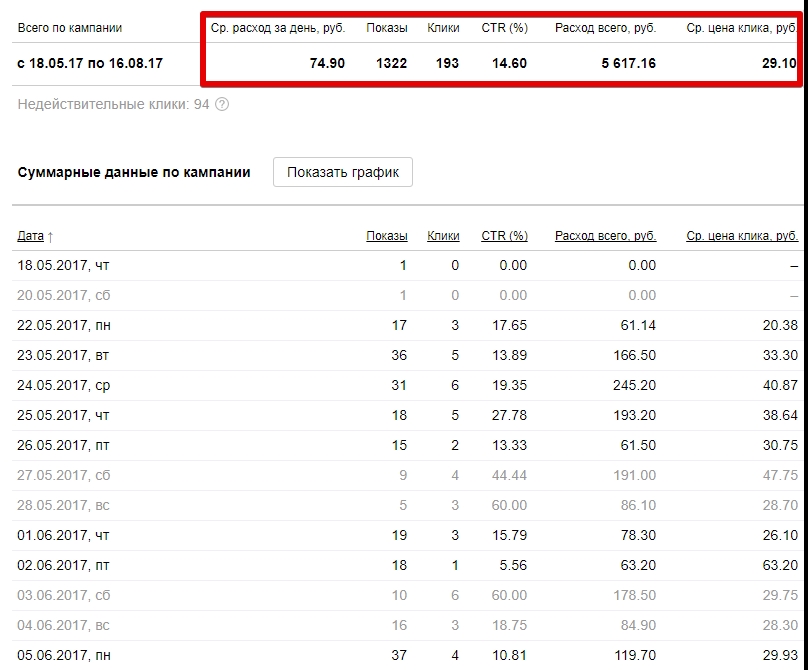Select spend value 119.70 for 05.06.2017
This screenshot has height=670, width=808.
(634, 655)
